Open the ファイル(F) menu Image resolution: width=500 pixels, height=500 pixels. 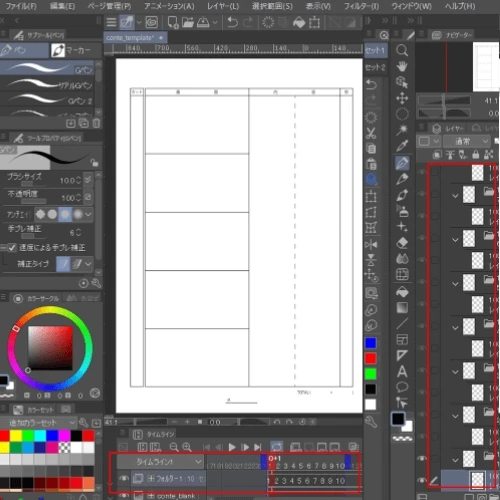22,6
